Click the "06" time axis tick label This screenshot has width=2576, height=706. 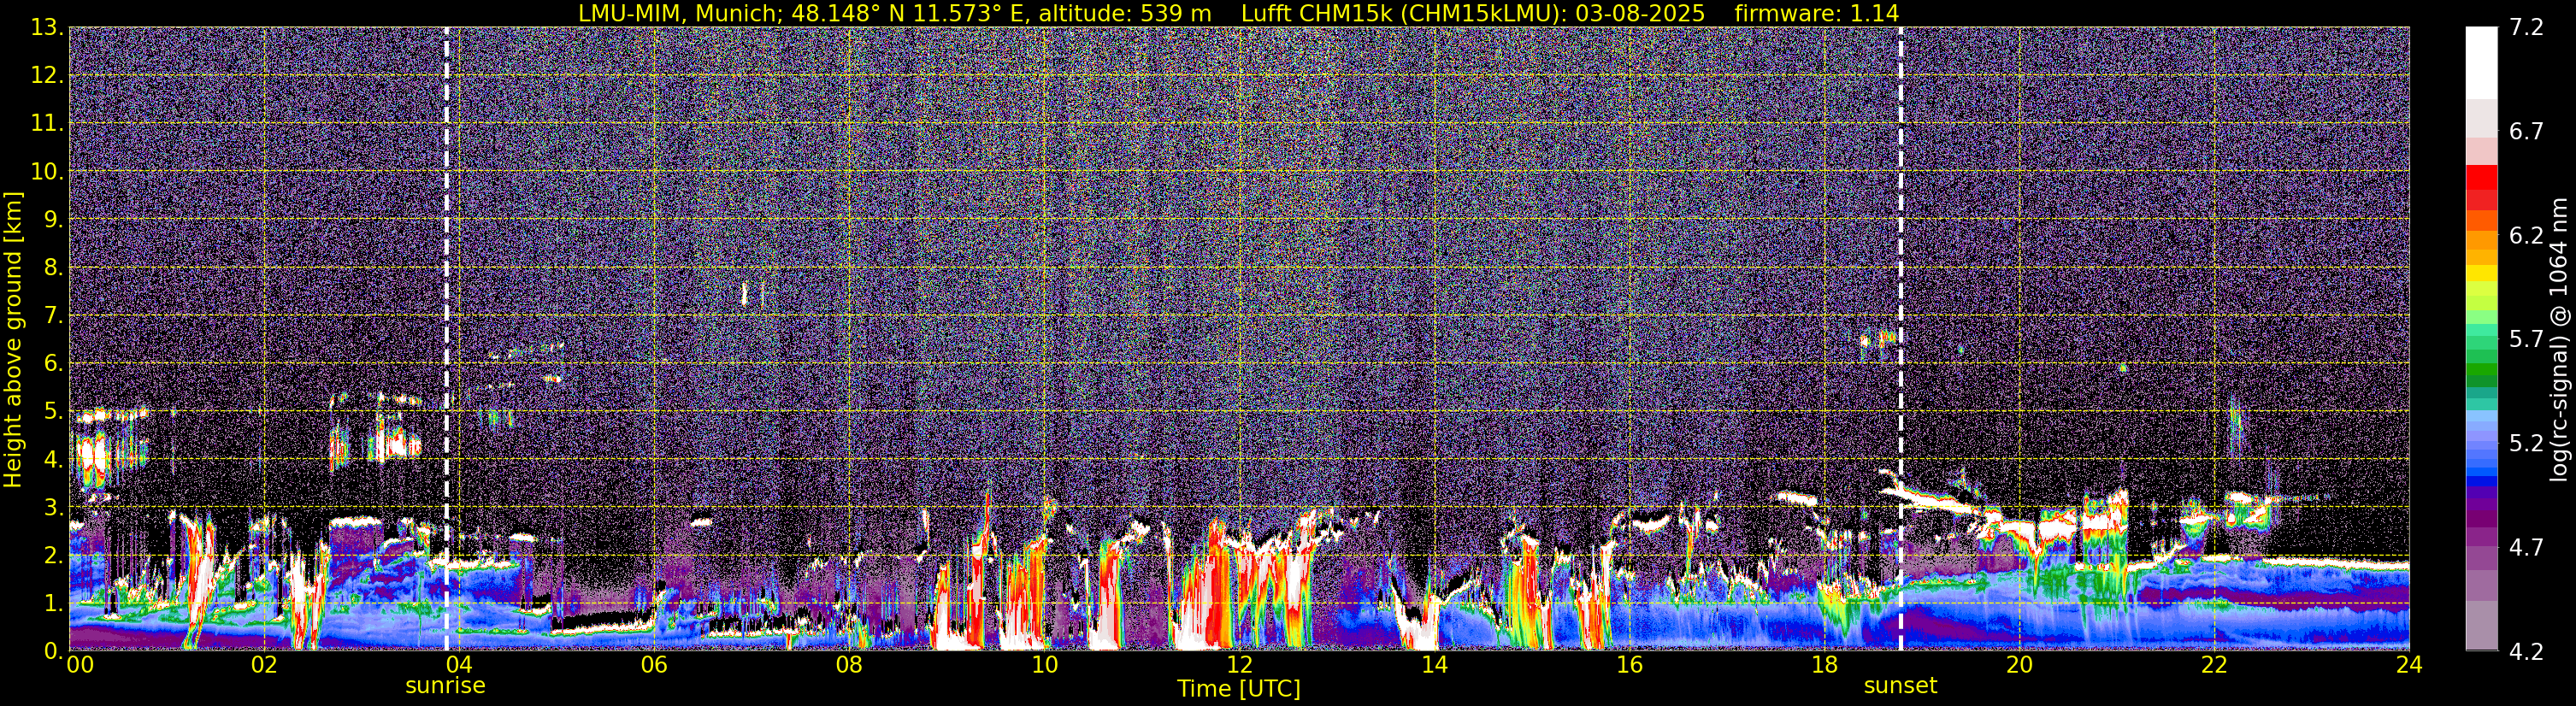[x=654, y=665]
